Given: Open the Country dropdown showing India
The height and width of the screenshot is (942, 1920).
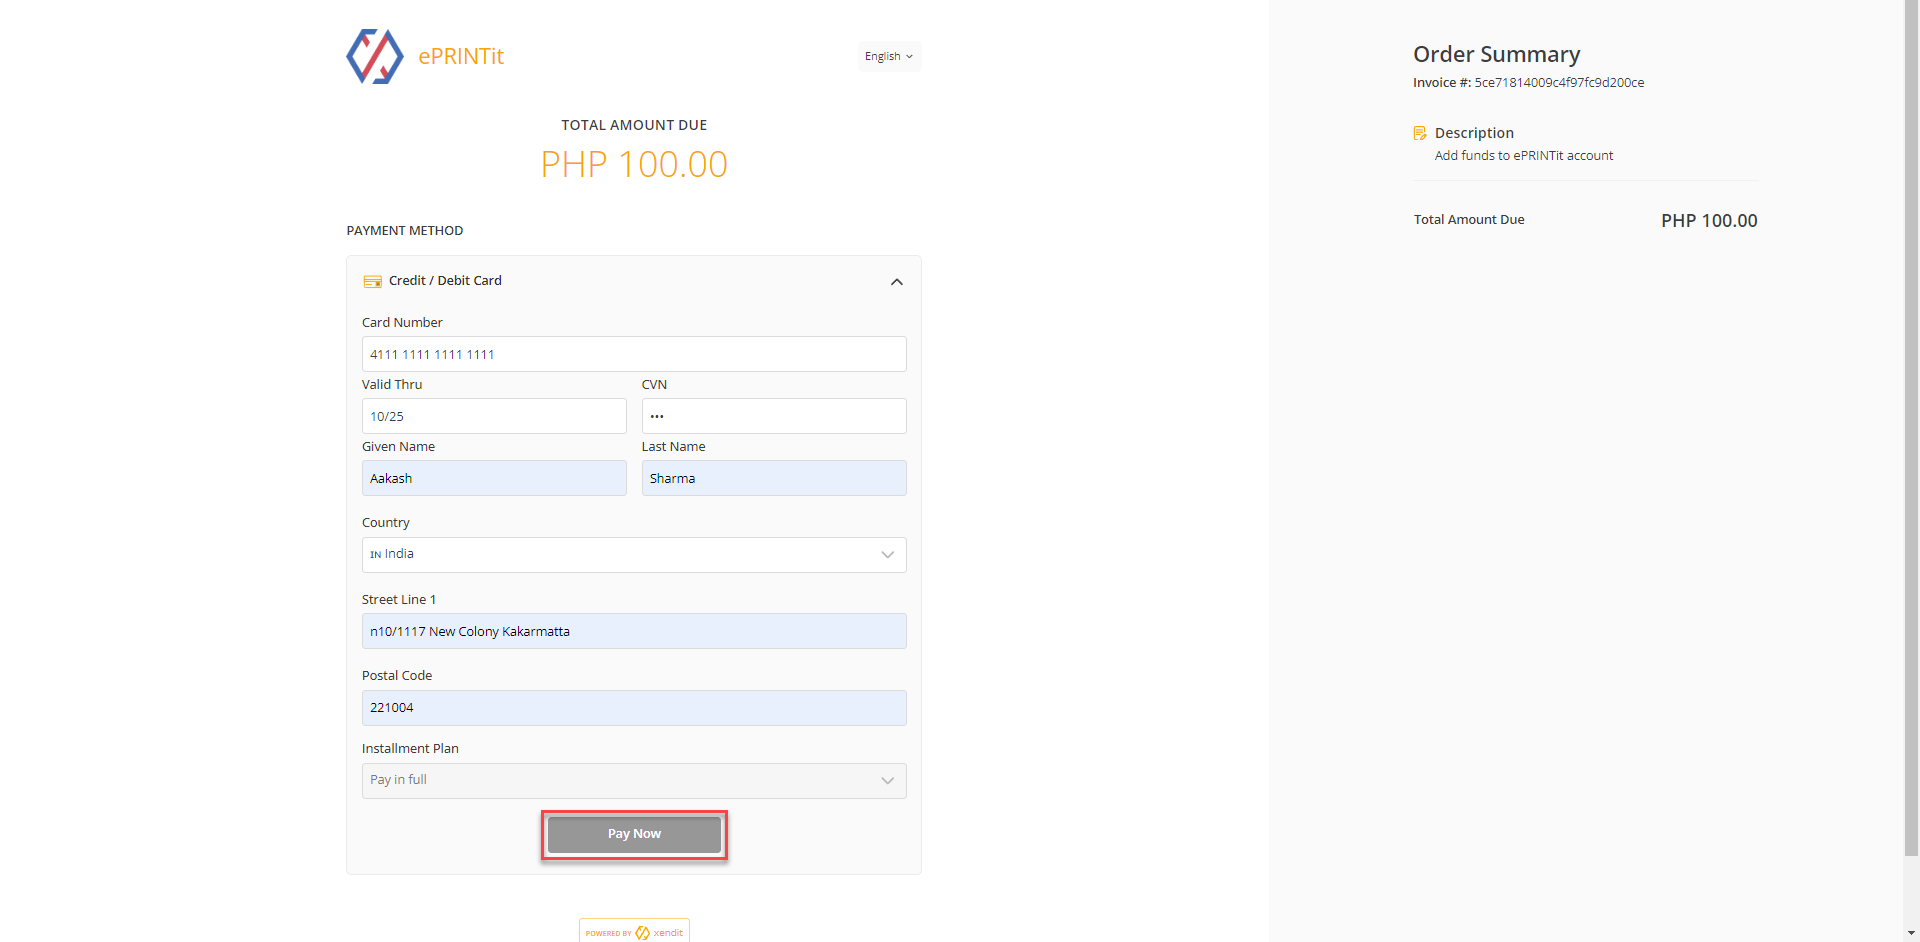Looking at the screenshot, I should [633, 555].
